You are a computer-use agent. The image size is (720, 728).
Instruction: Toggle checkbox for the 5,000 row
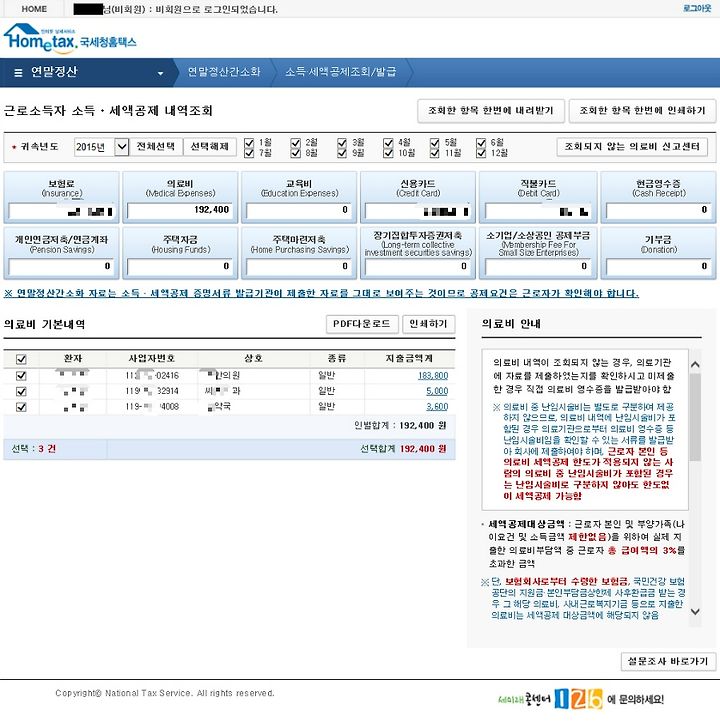(x=21, y=391)
